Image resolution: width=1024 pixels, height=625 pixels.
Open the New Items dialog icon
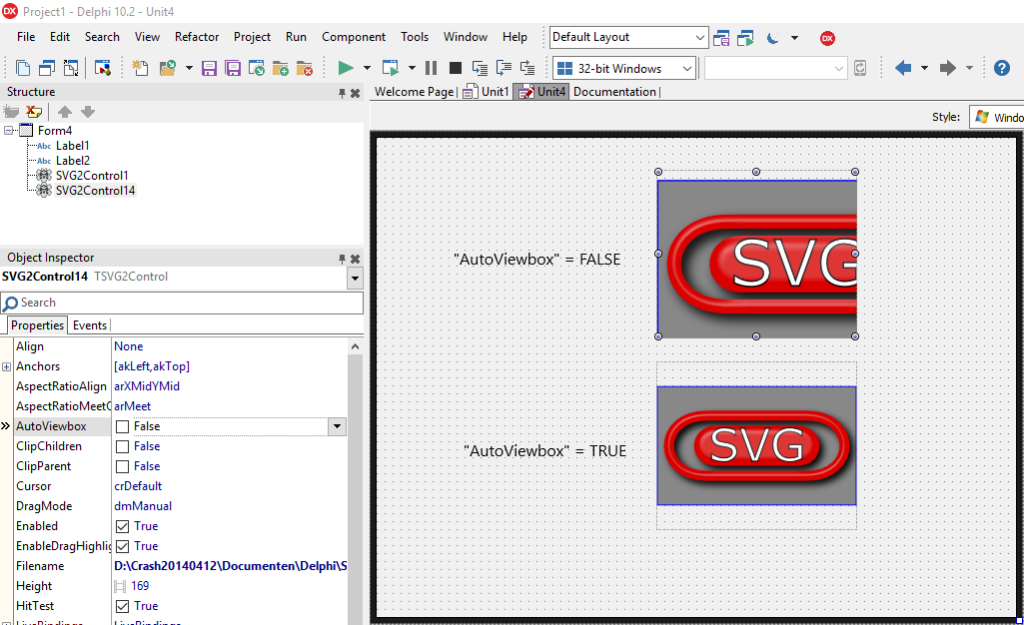139,67
